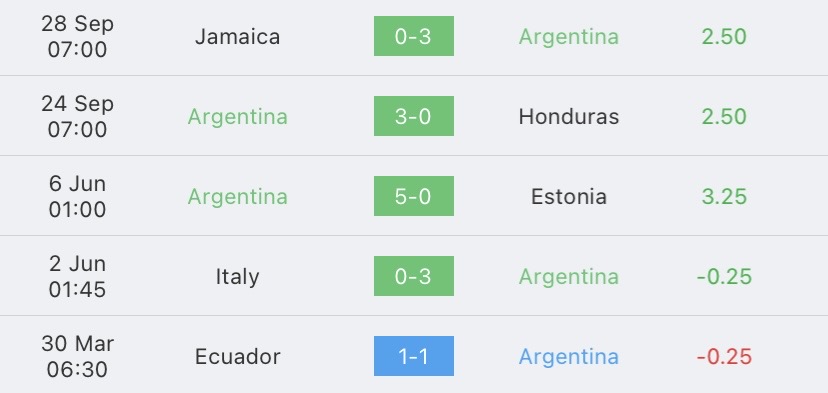Click Argentina in the Jamaica match row
This screenshot has height=393, width=828.
coord(569,37)
